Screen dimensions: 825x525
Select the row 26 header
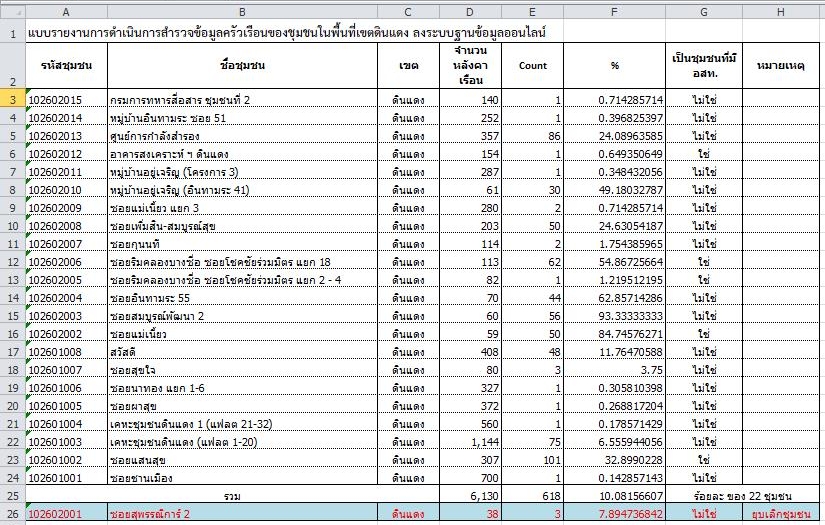coord(12,514)
